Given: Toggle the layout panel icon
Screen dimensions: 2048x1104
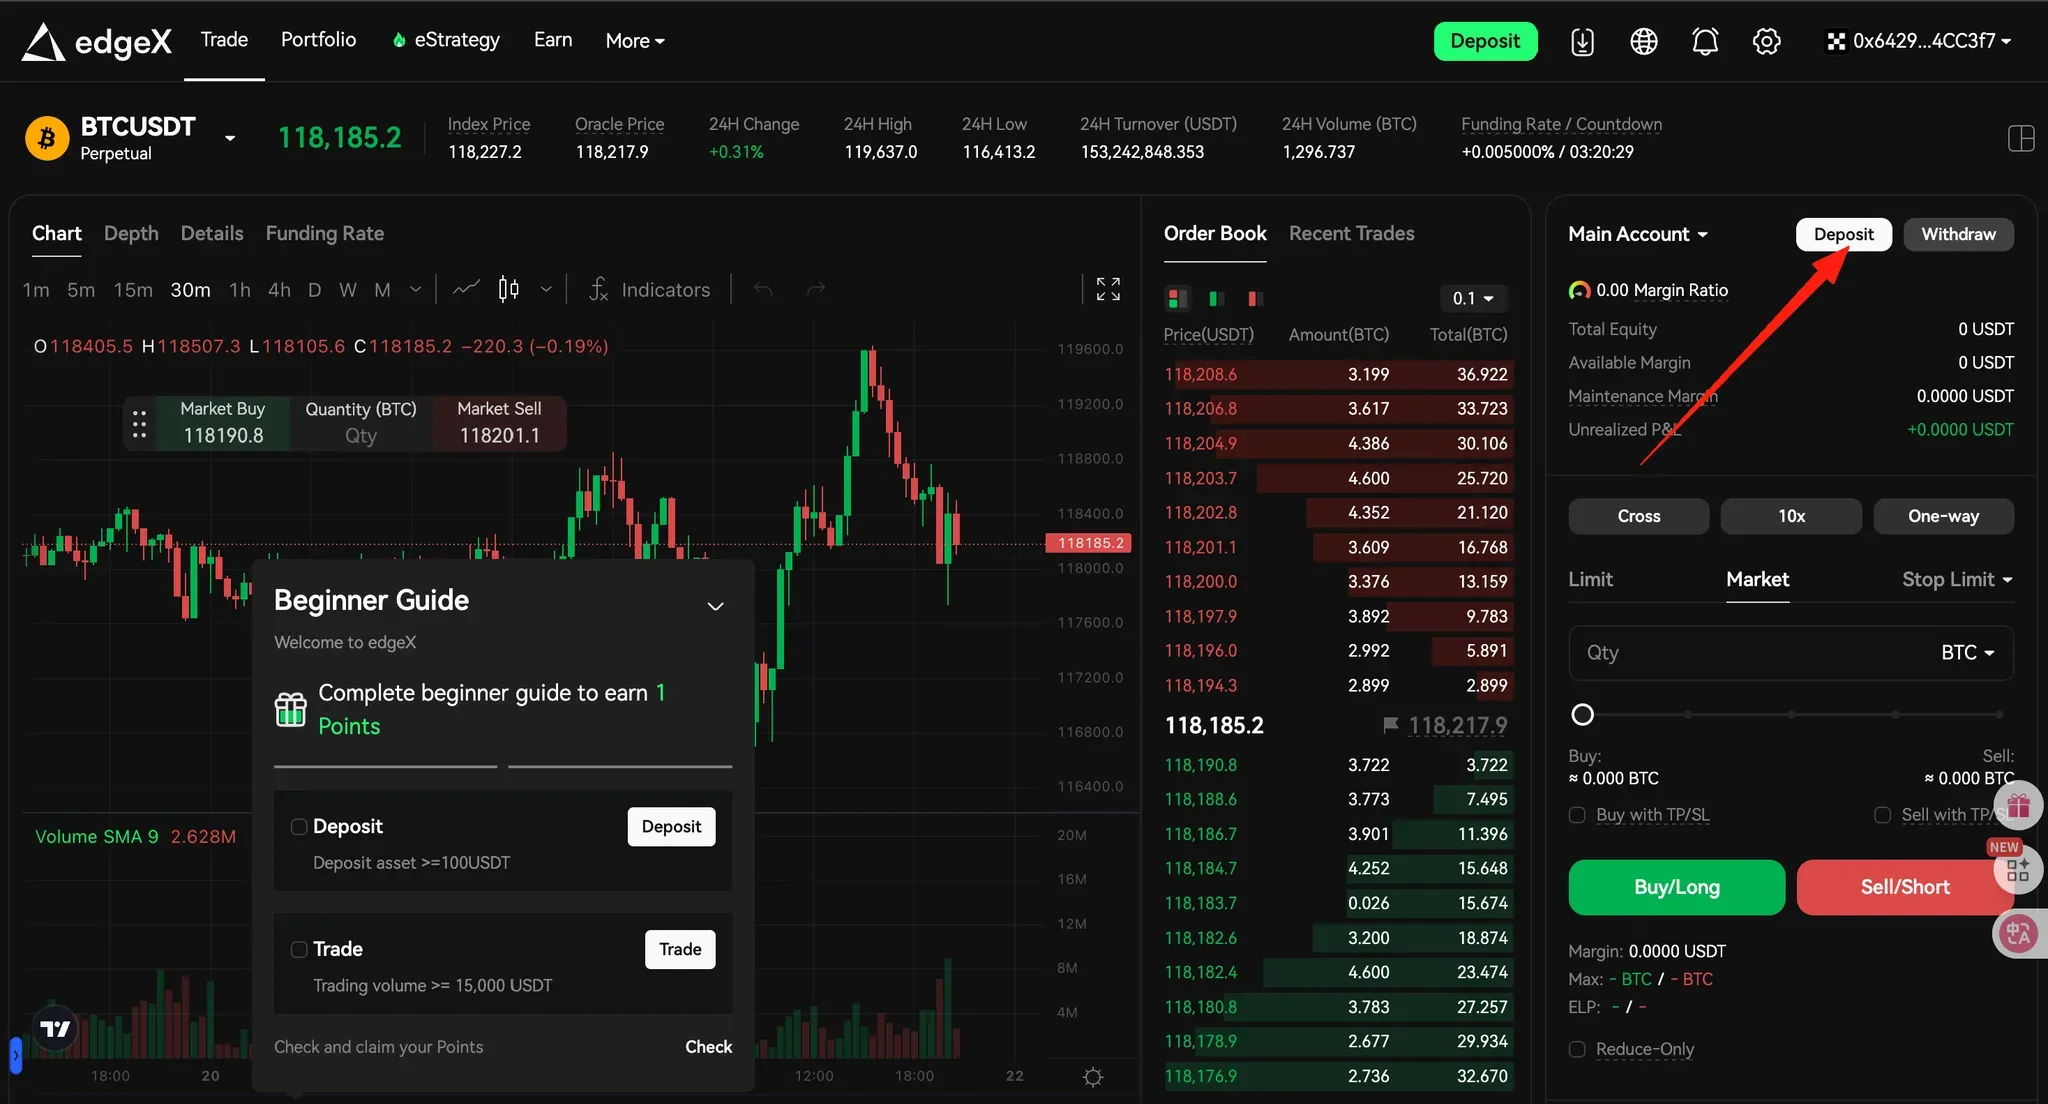Looking at the screenshot, I should 2021,138.
